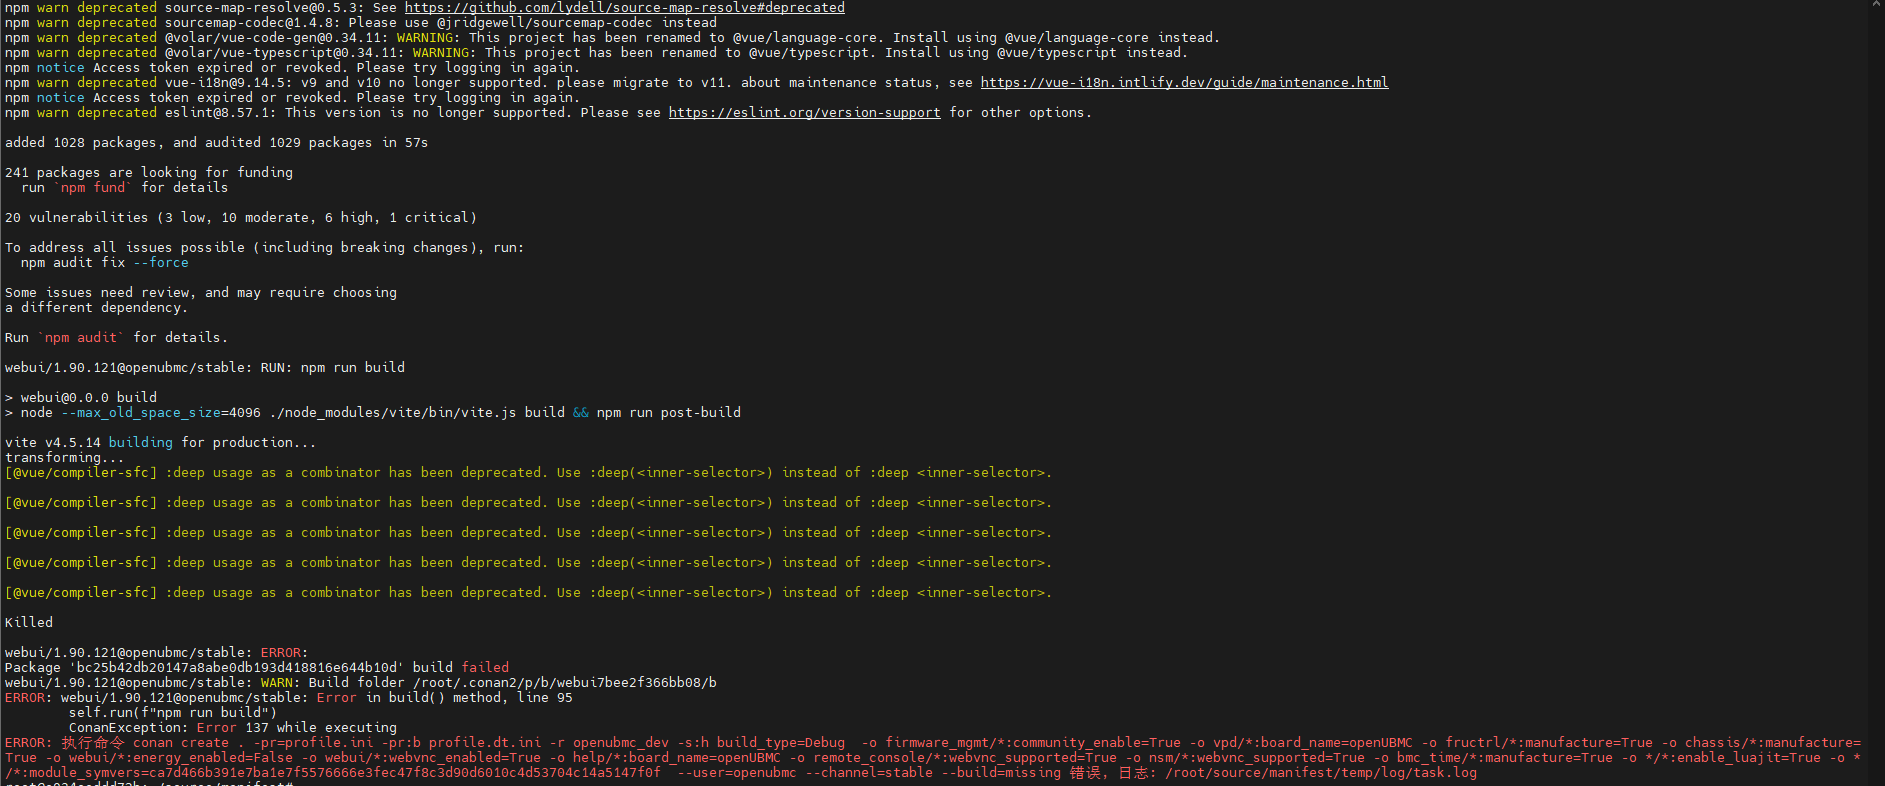Click the task.log file path
This screenshot has height=786, width=1885.
click(x=1320, y=773)
